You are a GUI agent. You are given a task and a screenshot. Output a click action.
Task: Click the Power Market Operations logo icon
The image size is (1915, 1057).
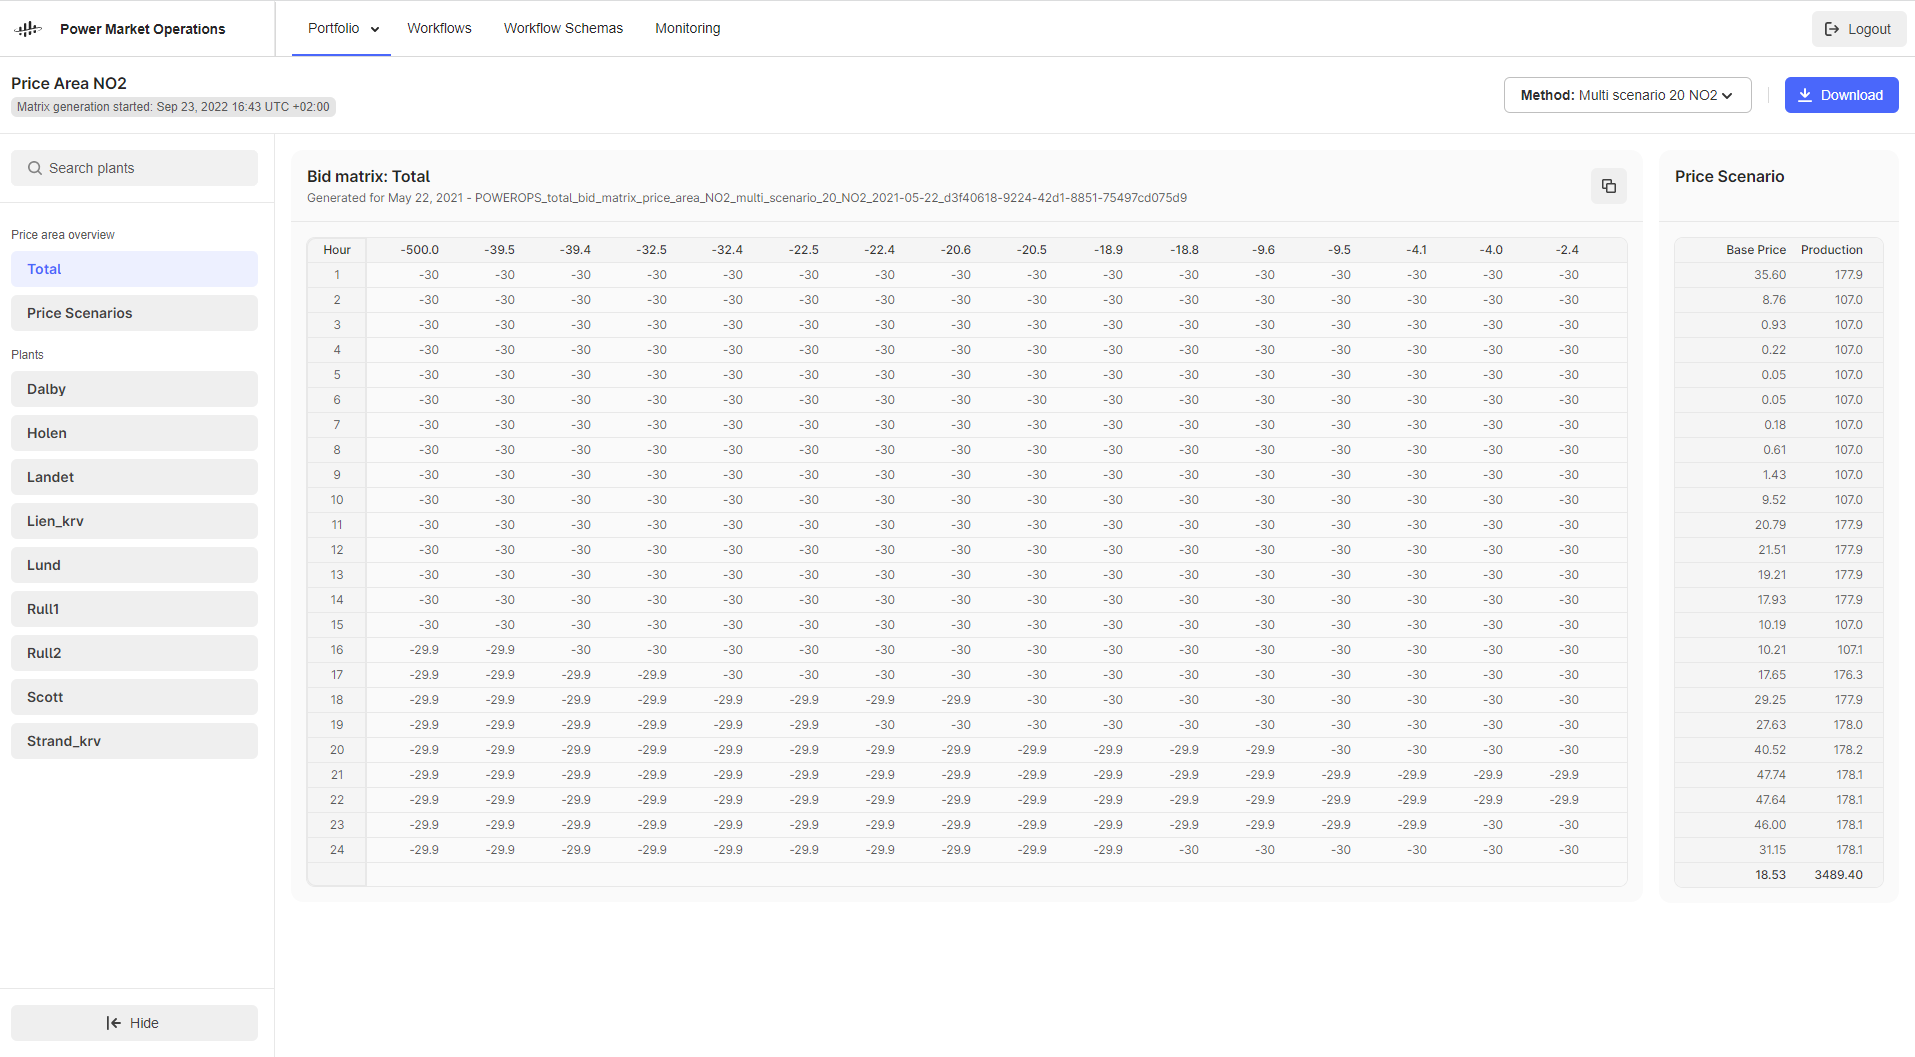coord(28,29)
